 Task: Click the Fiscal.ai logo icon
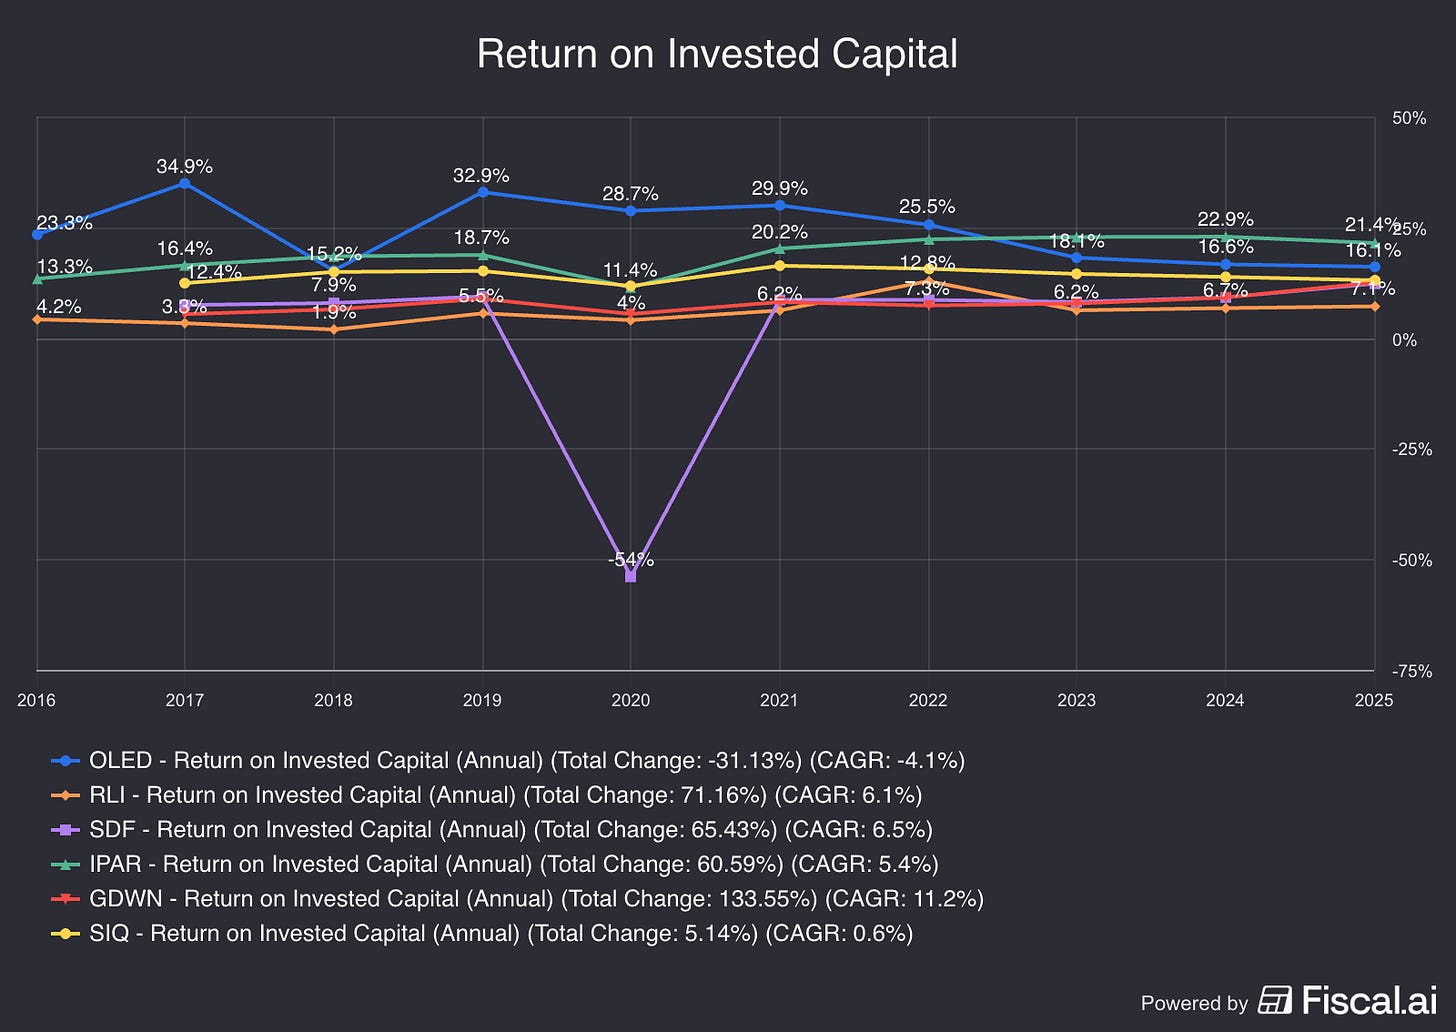coord(1275,1000)
